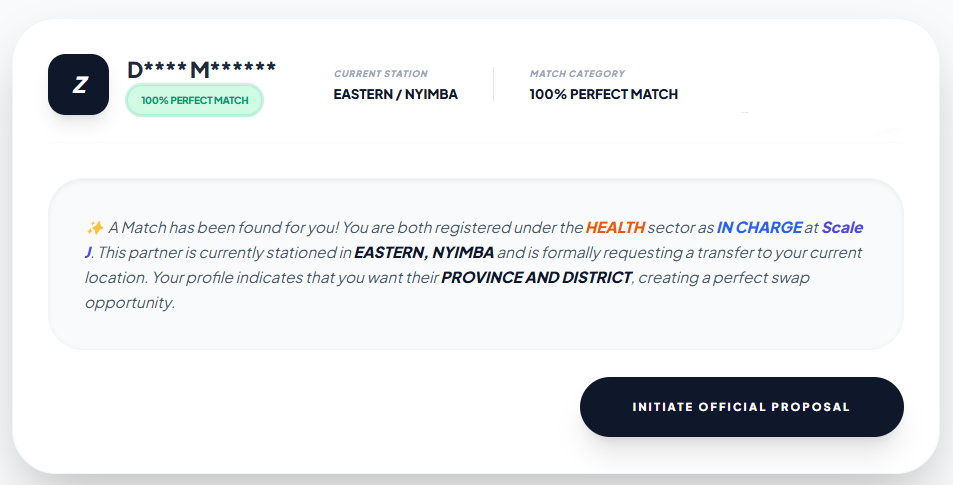
Task: Select the value under Match Category
Action: point(603,95)
